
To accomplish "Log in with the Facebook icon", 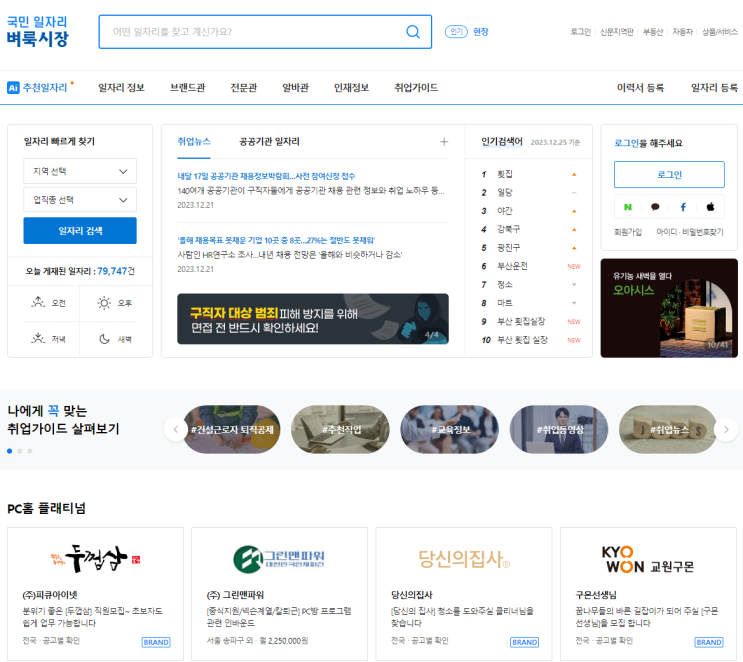I will (x=683, y=207).
